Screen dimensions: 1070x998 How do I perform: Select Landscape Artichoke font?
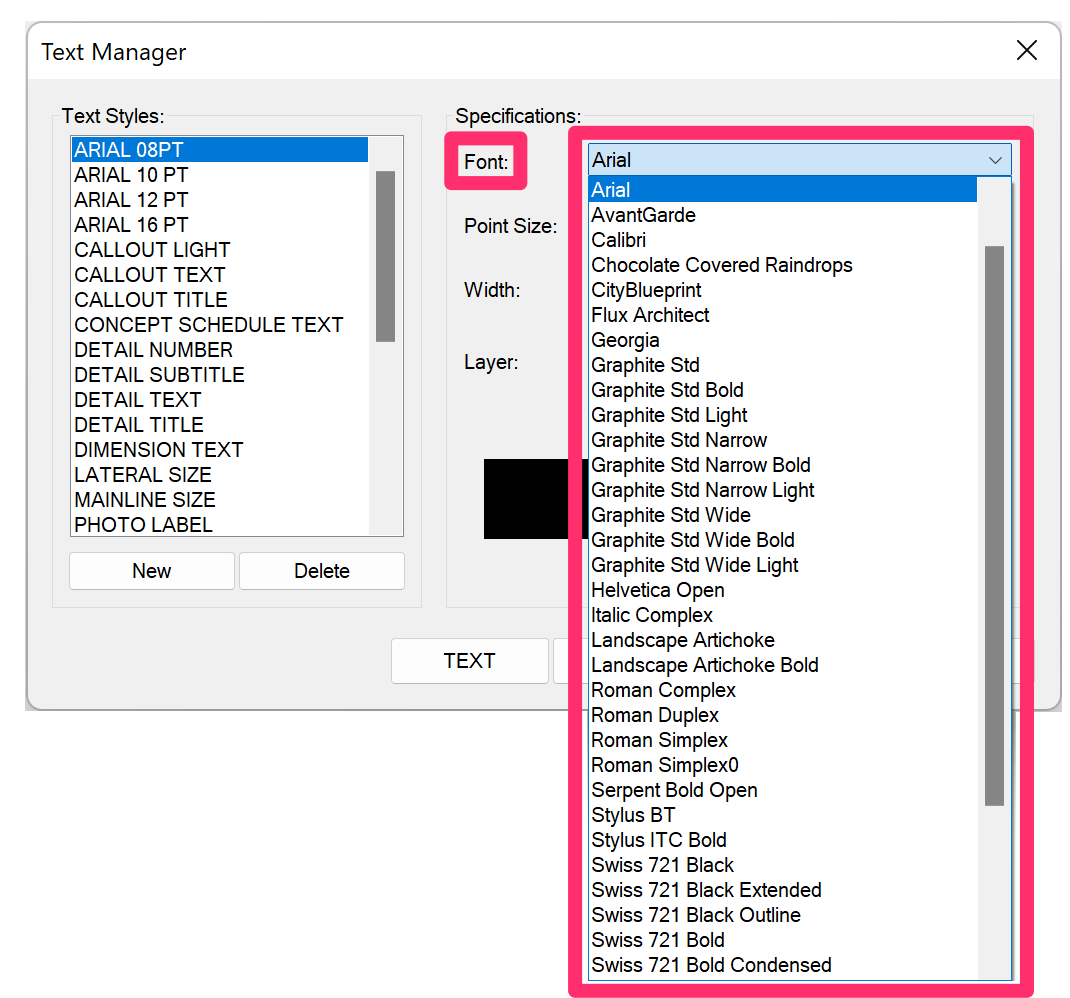pyautogui.click(x=783, y=640)
